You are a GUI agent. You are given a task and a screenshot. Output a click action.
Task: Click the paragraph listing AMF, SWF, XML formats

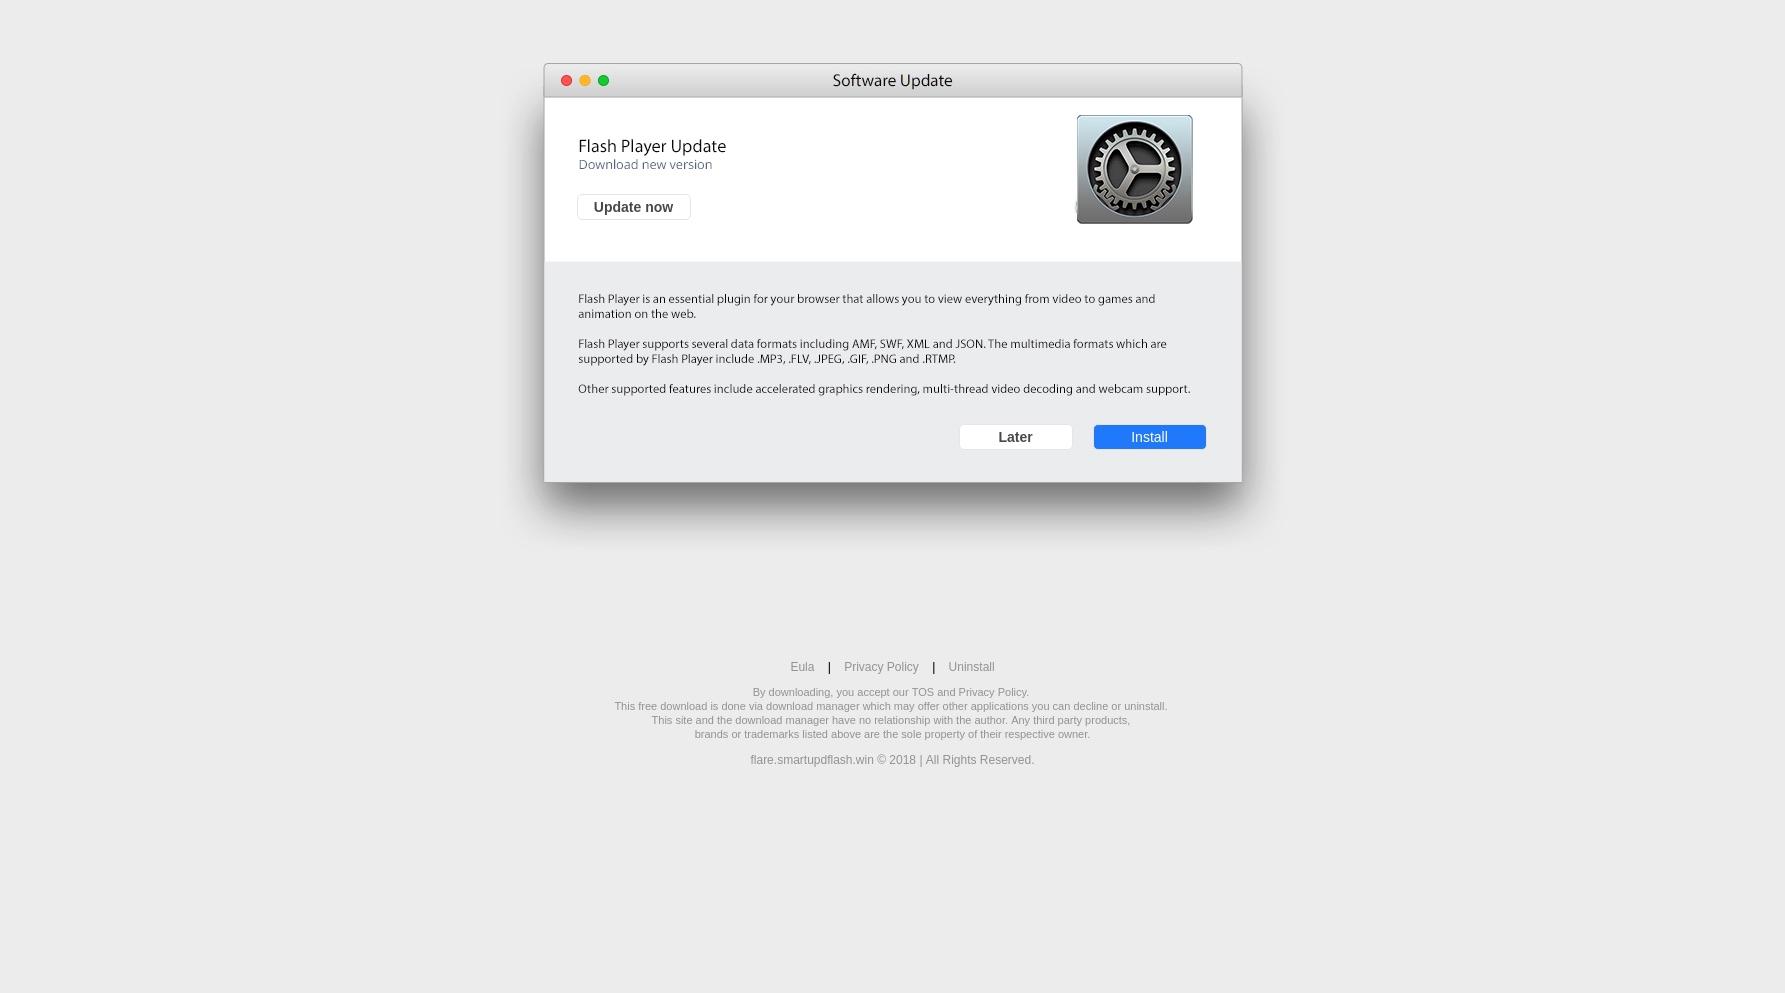pos(872,351)
